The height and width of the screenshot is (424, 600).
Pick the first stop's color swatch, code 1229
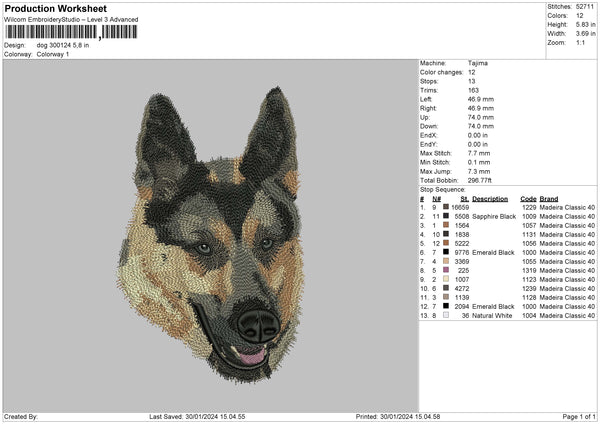point(446,207)
